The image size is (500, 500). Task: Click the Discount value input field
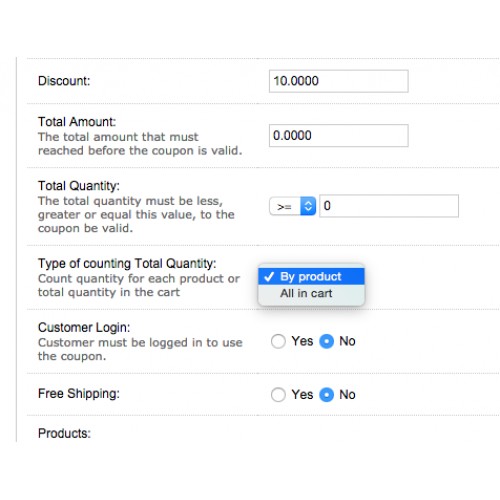(338, 81)
